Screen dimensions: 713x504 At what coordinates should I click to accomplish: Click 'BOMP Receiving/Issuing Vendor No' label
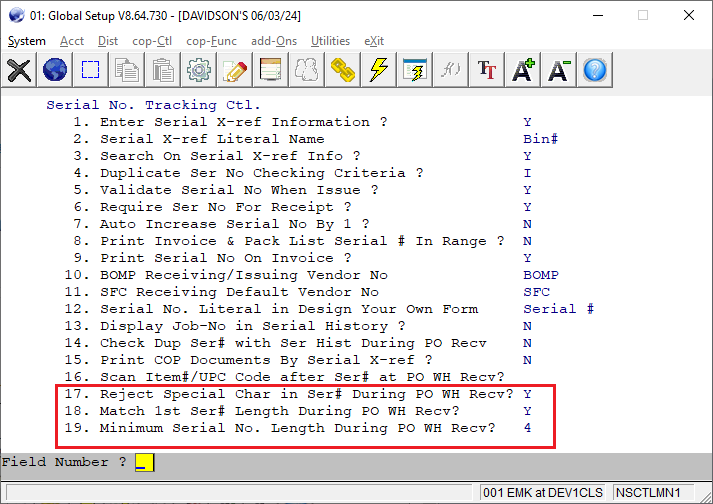coord(244,275)
